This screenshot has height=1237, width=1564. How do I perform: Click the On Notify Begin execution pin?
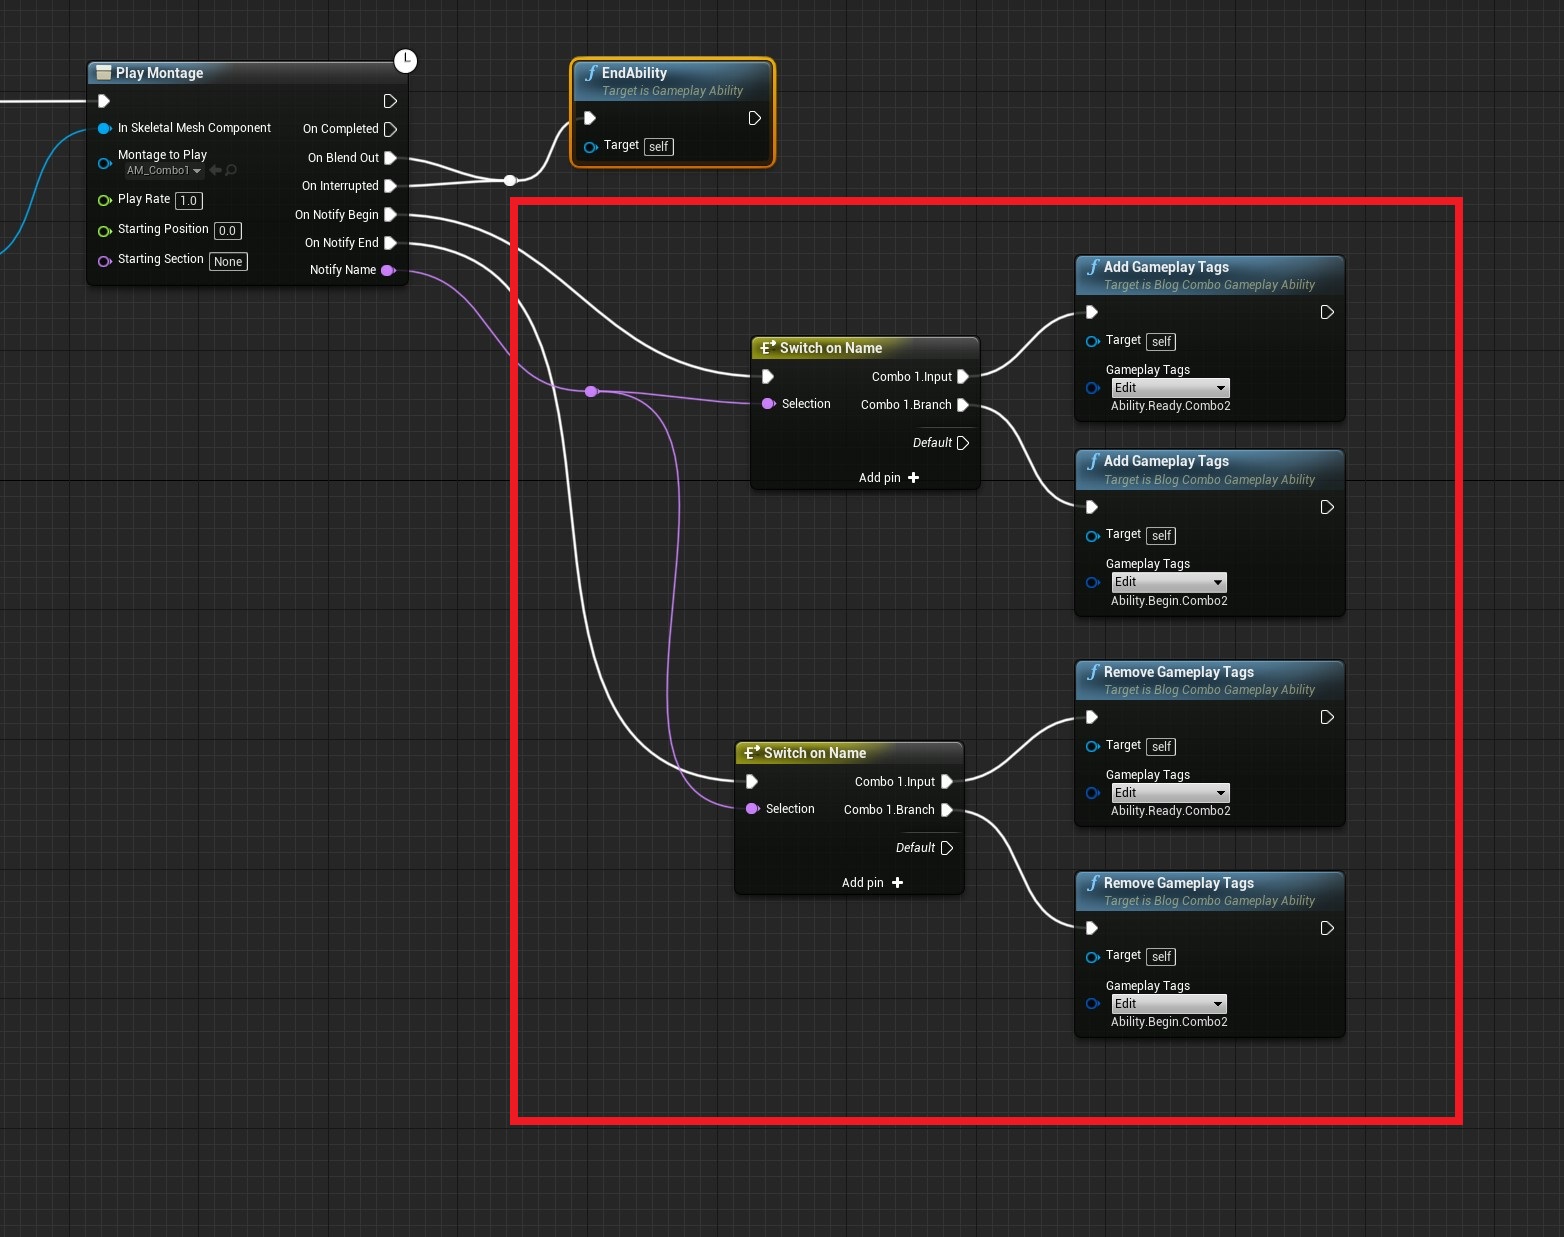(x=390, y=214)
